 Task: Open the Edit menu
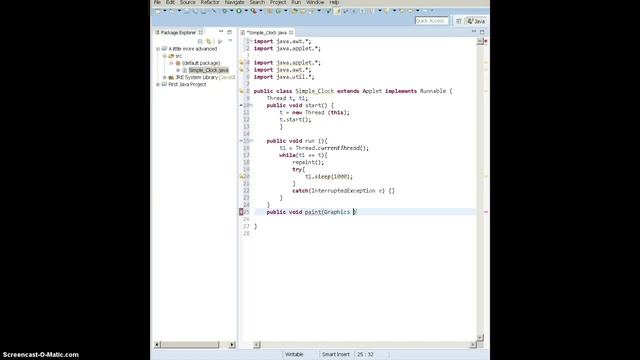click(x=170, y=2)
